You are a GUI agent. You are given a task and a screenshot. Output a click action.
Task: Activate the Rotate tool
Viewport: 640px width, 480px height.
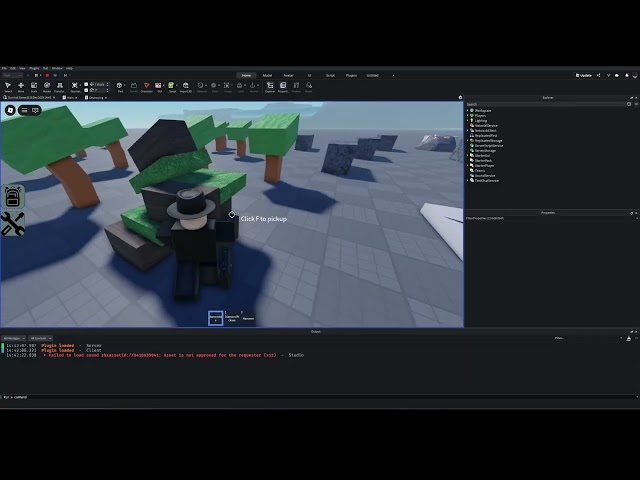point(47,87)
